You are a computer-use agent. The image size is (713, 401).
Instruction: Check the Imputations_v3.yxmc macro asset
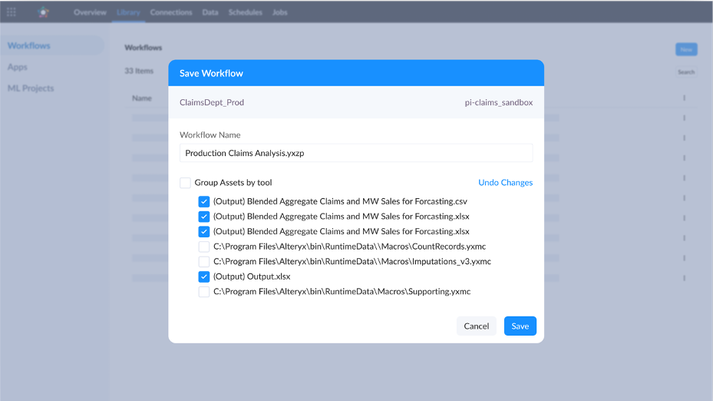pos(204,261)
